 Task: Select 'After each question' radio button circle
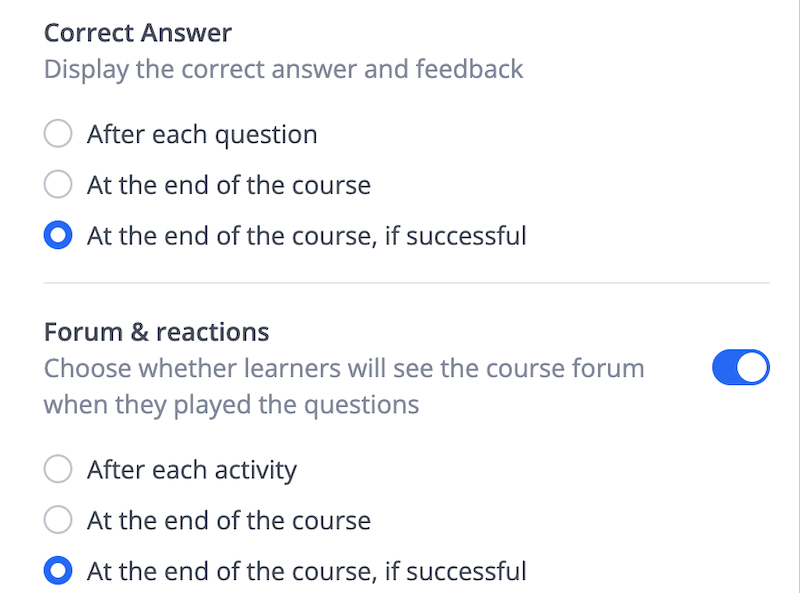(x=59, y=134)
